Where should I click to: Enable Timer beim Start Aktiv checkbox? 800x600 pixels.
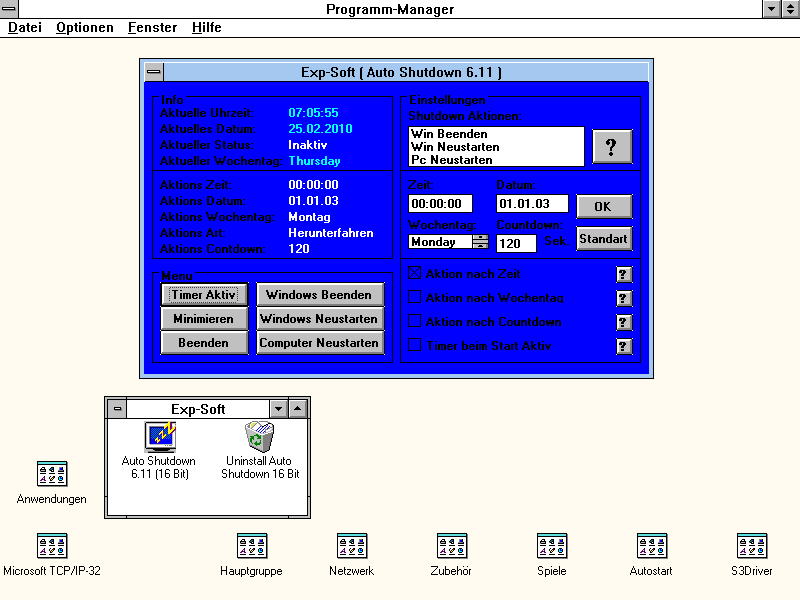[415, 346]
